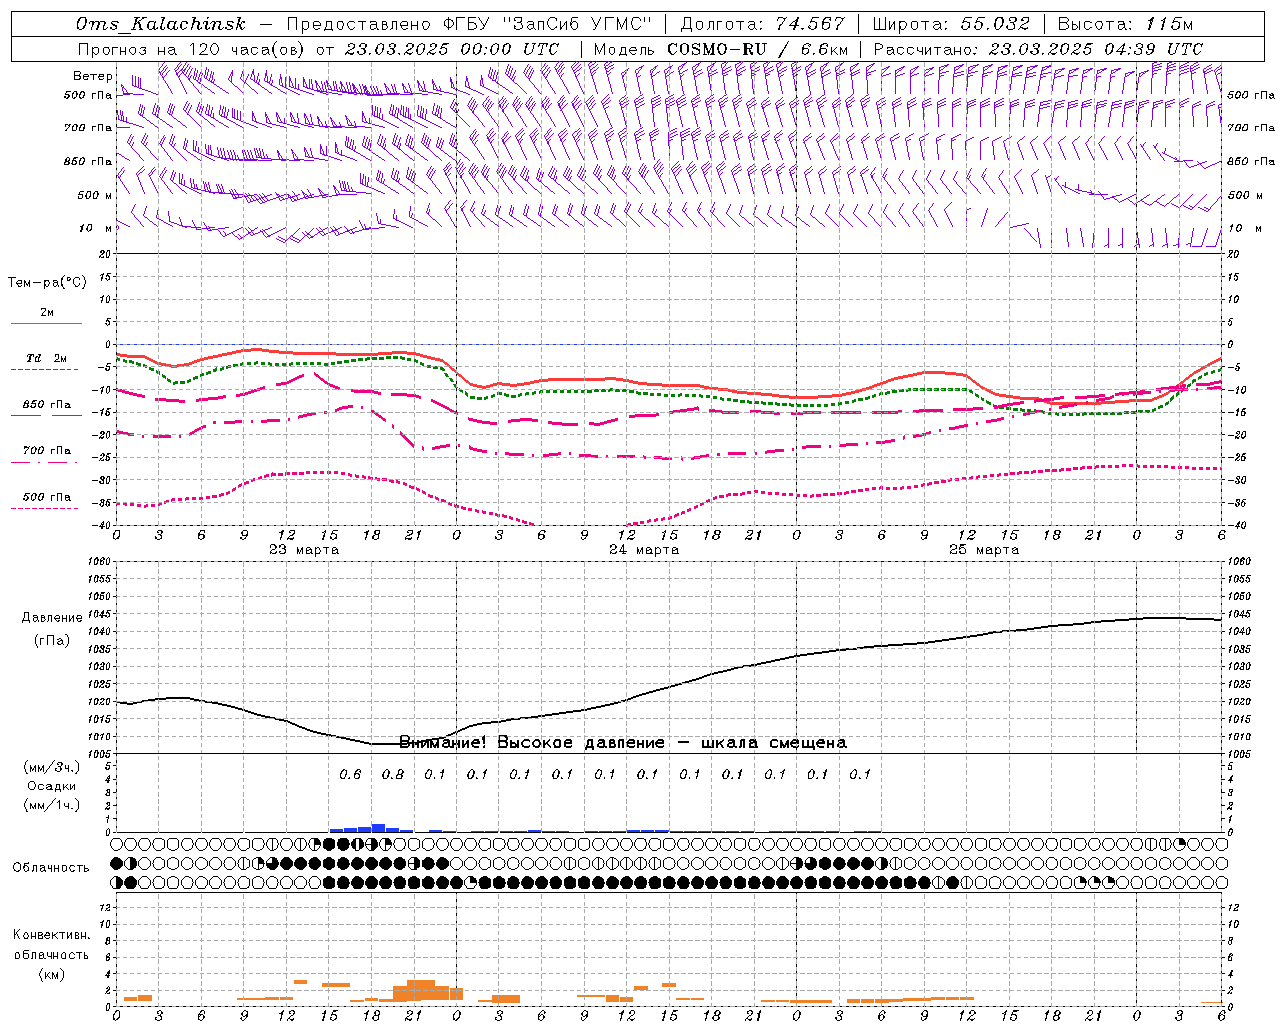Click the Осадки precipitation panel label

pyautogui.click(x=52, y=786)
